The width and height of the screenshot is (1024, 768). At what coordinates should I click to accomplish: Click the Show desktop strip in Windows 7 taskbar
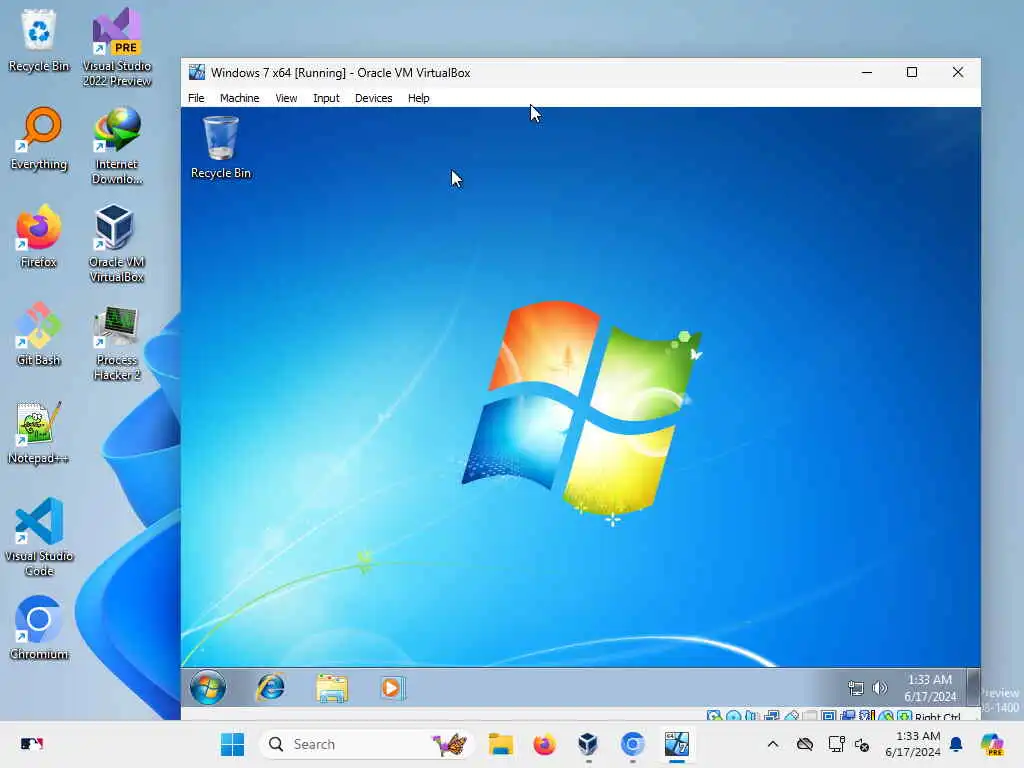pyautogui.click(x=973, y=687)
